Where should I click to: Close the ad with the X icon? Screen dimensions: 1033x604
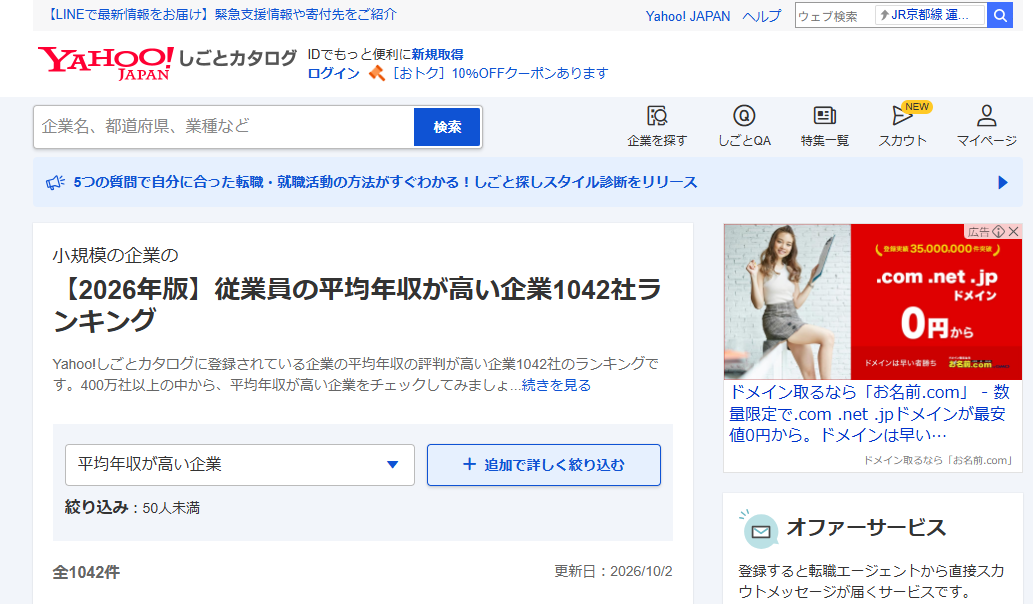click(x=1014, y=231)
